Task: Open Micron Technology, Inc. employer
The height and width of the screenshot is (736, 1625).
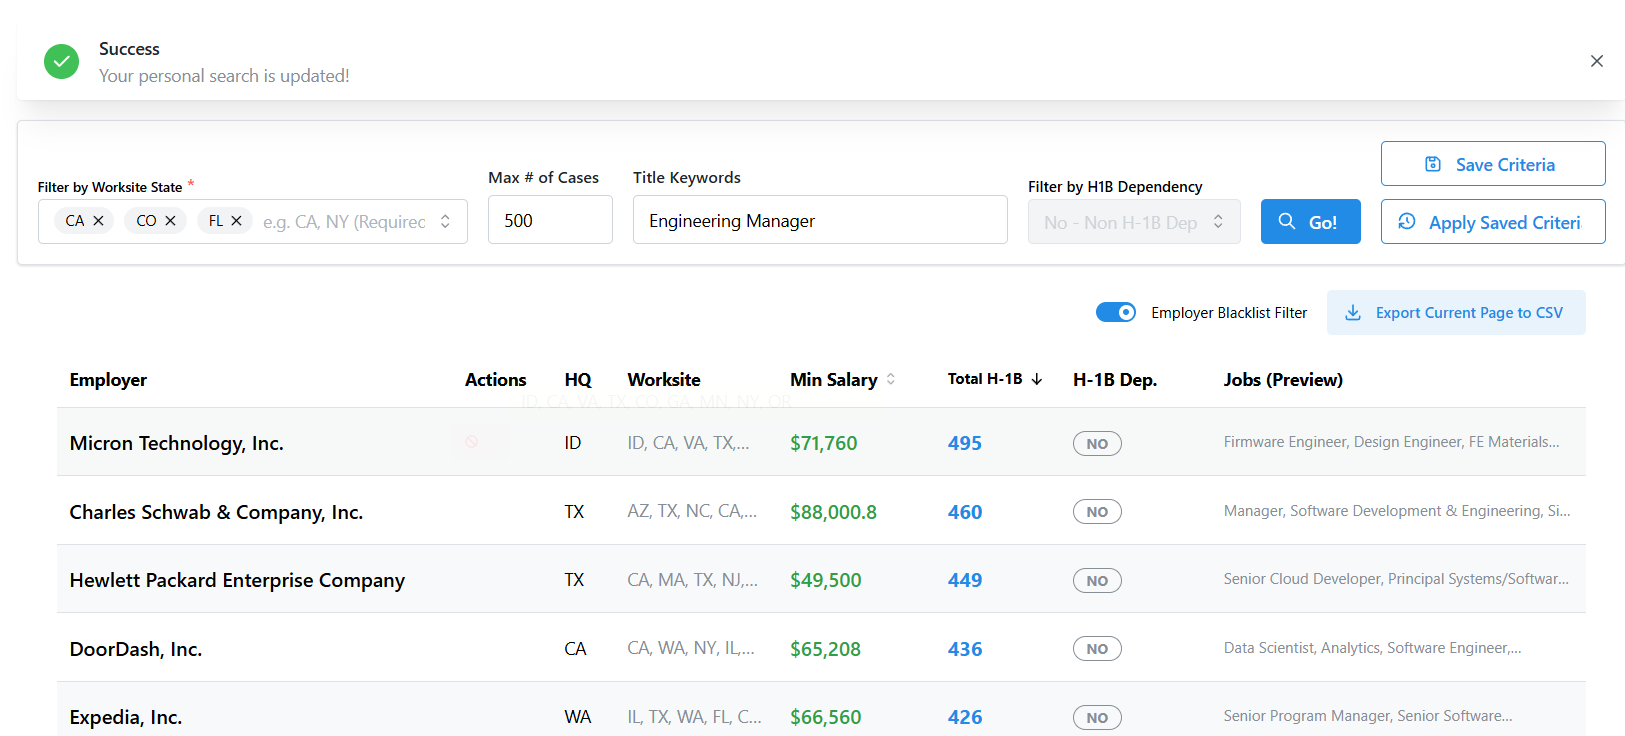Action: 177,443
